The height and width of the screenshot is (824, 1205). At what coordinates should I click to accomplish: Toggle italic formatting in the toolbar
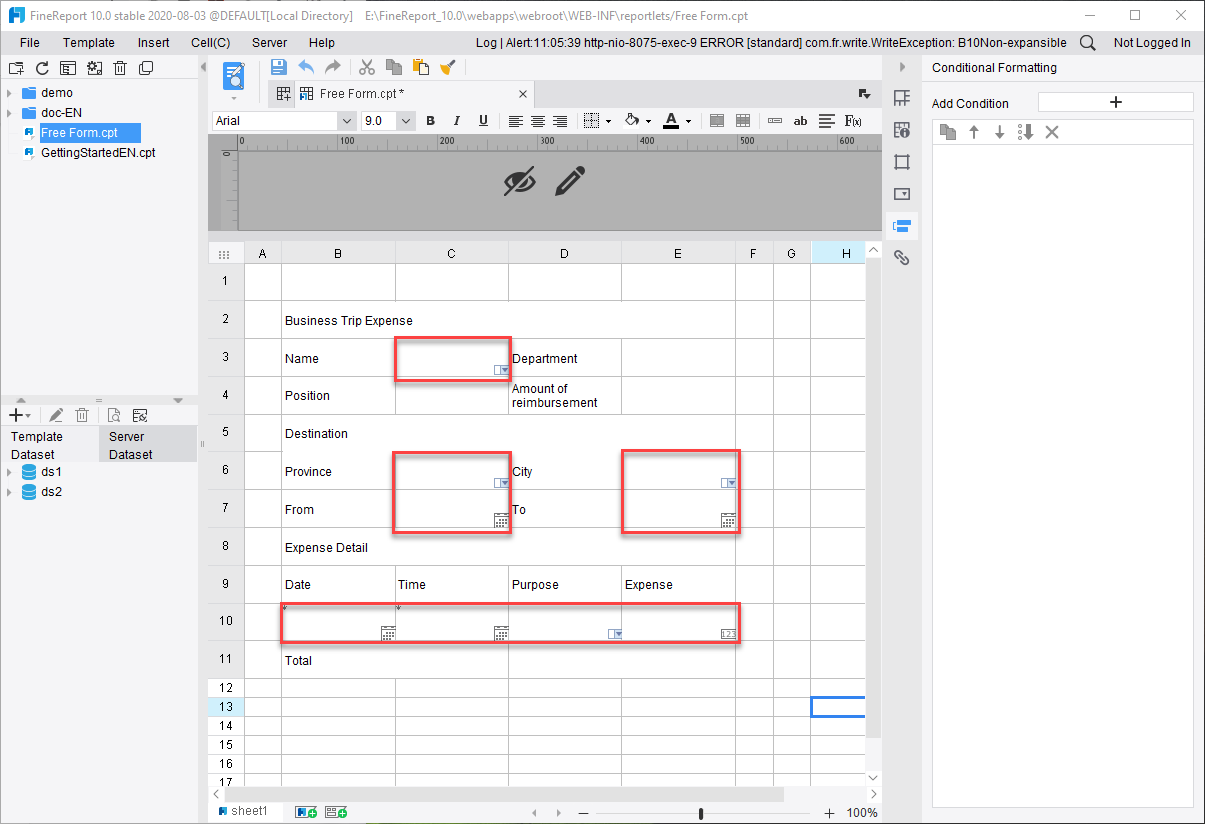pos(456,120)
